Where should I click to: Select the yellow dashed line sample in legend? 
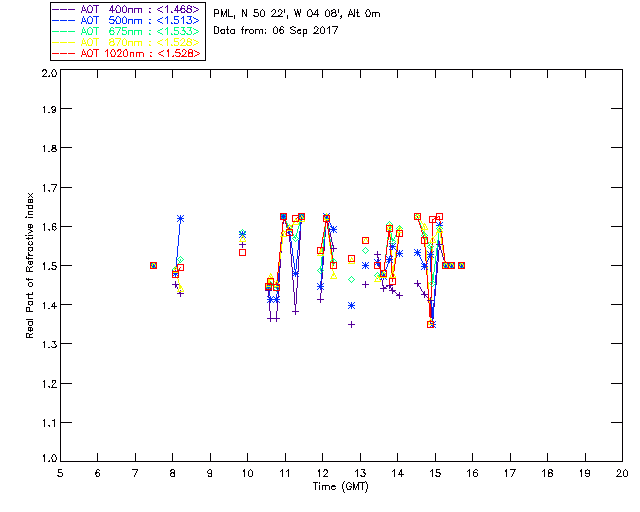pos(64,42)
